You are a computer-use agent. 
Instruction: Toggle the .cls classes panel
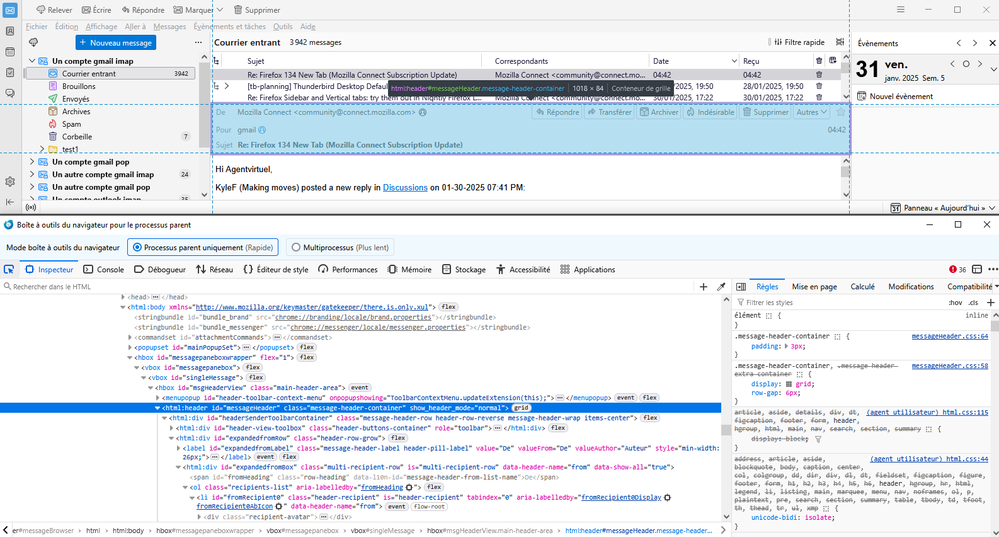coord(974,303)
